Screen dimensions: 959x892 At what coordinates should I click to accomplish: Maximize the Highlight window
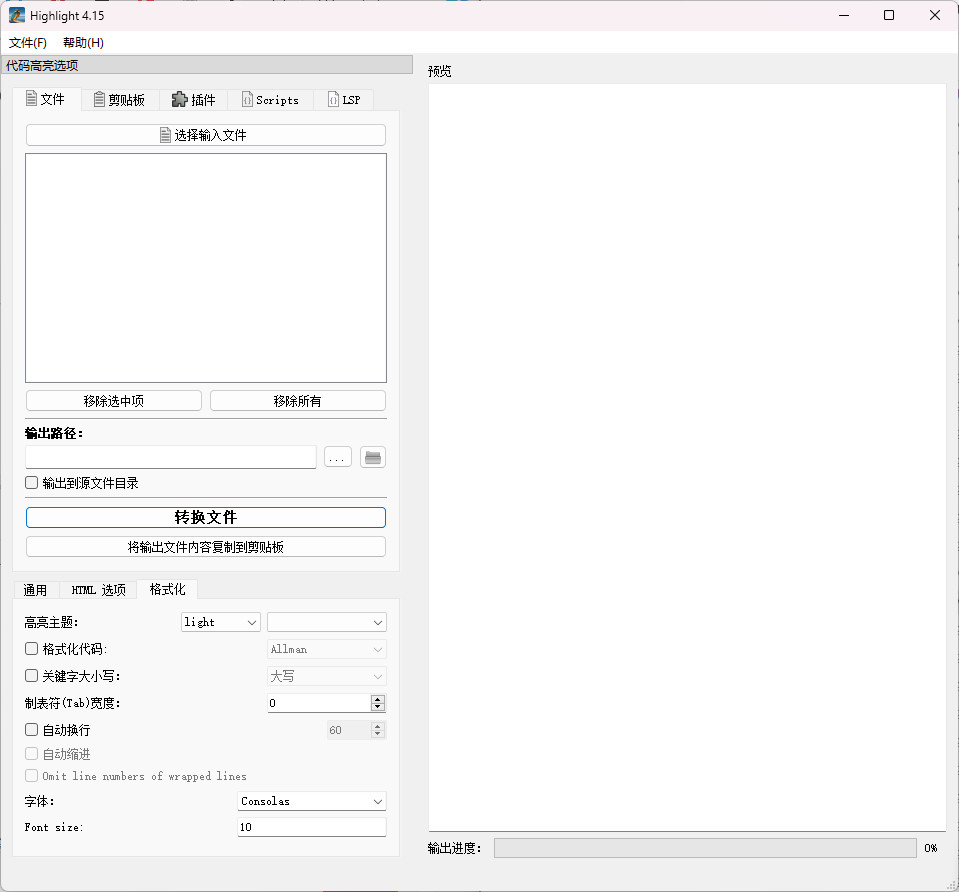click(889, 15)
